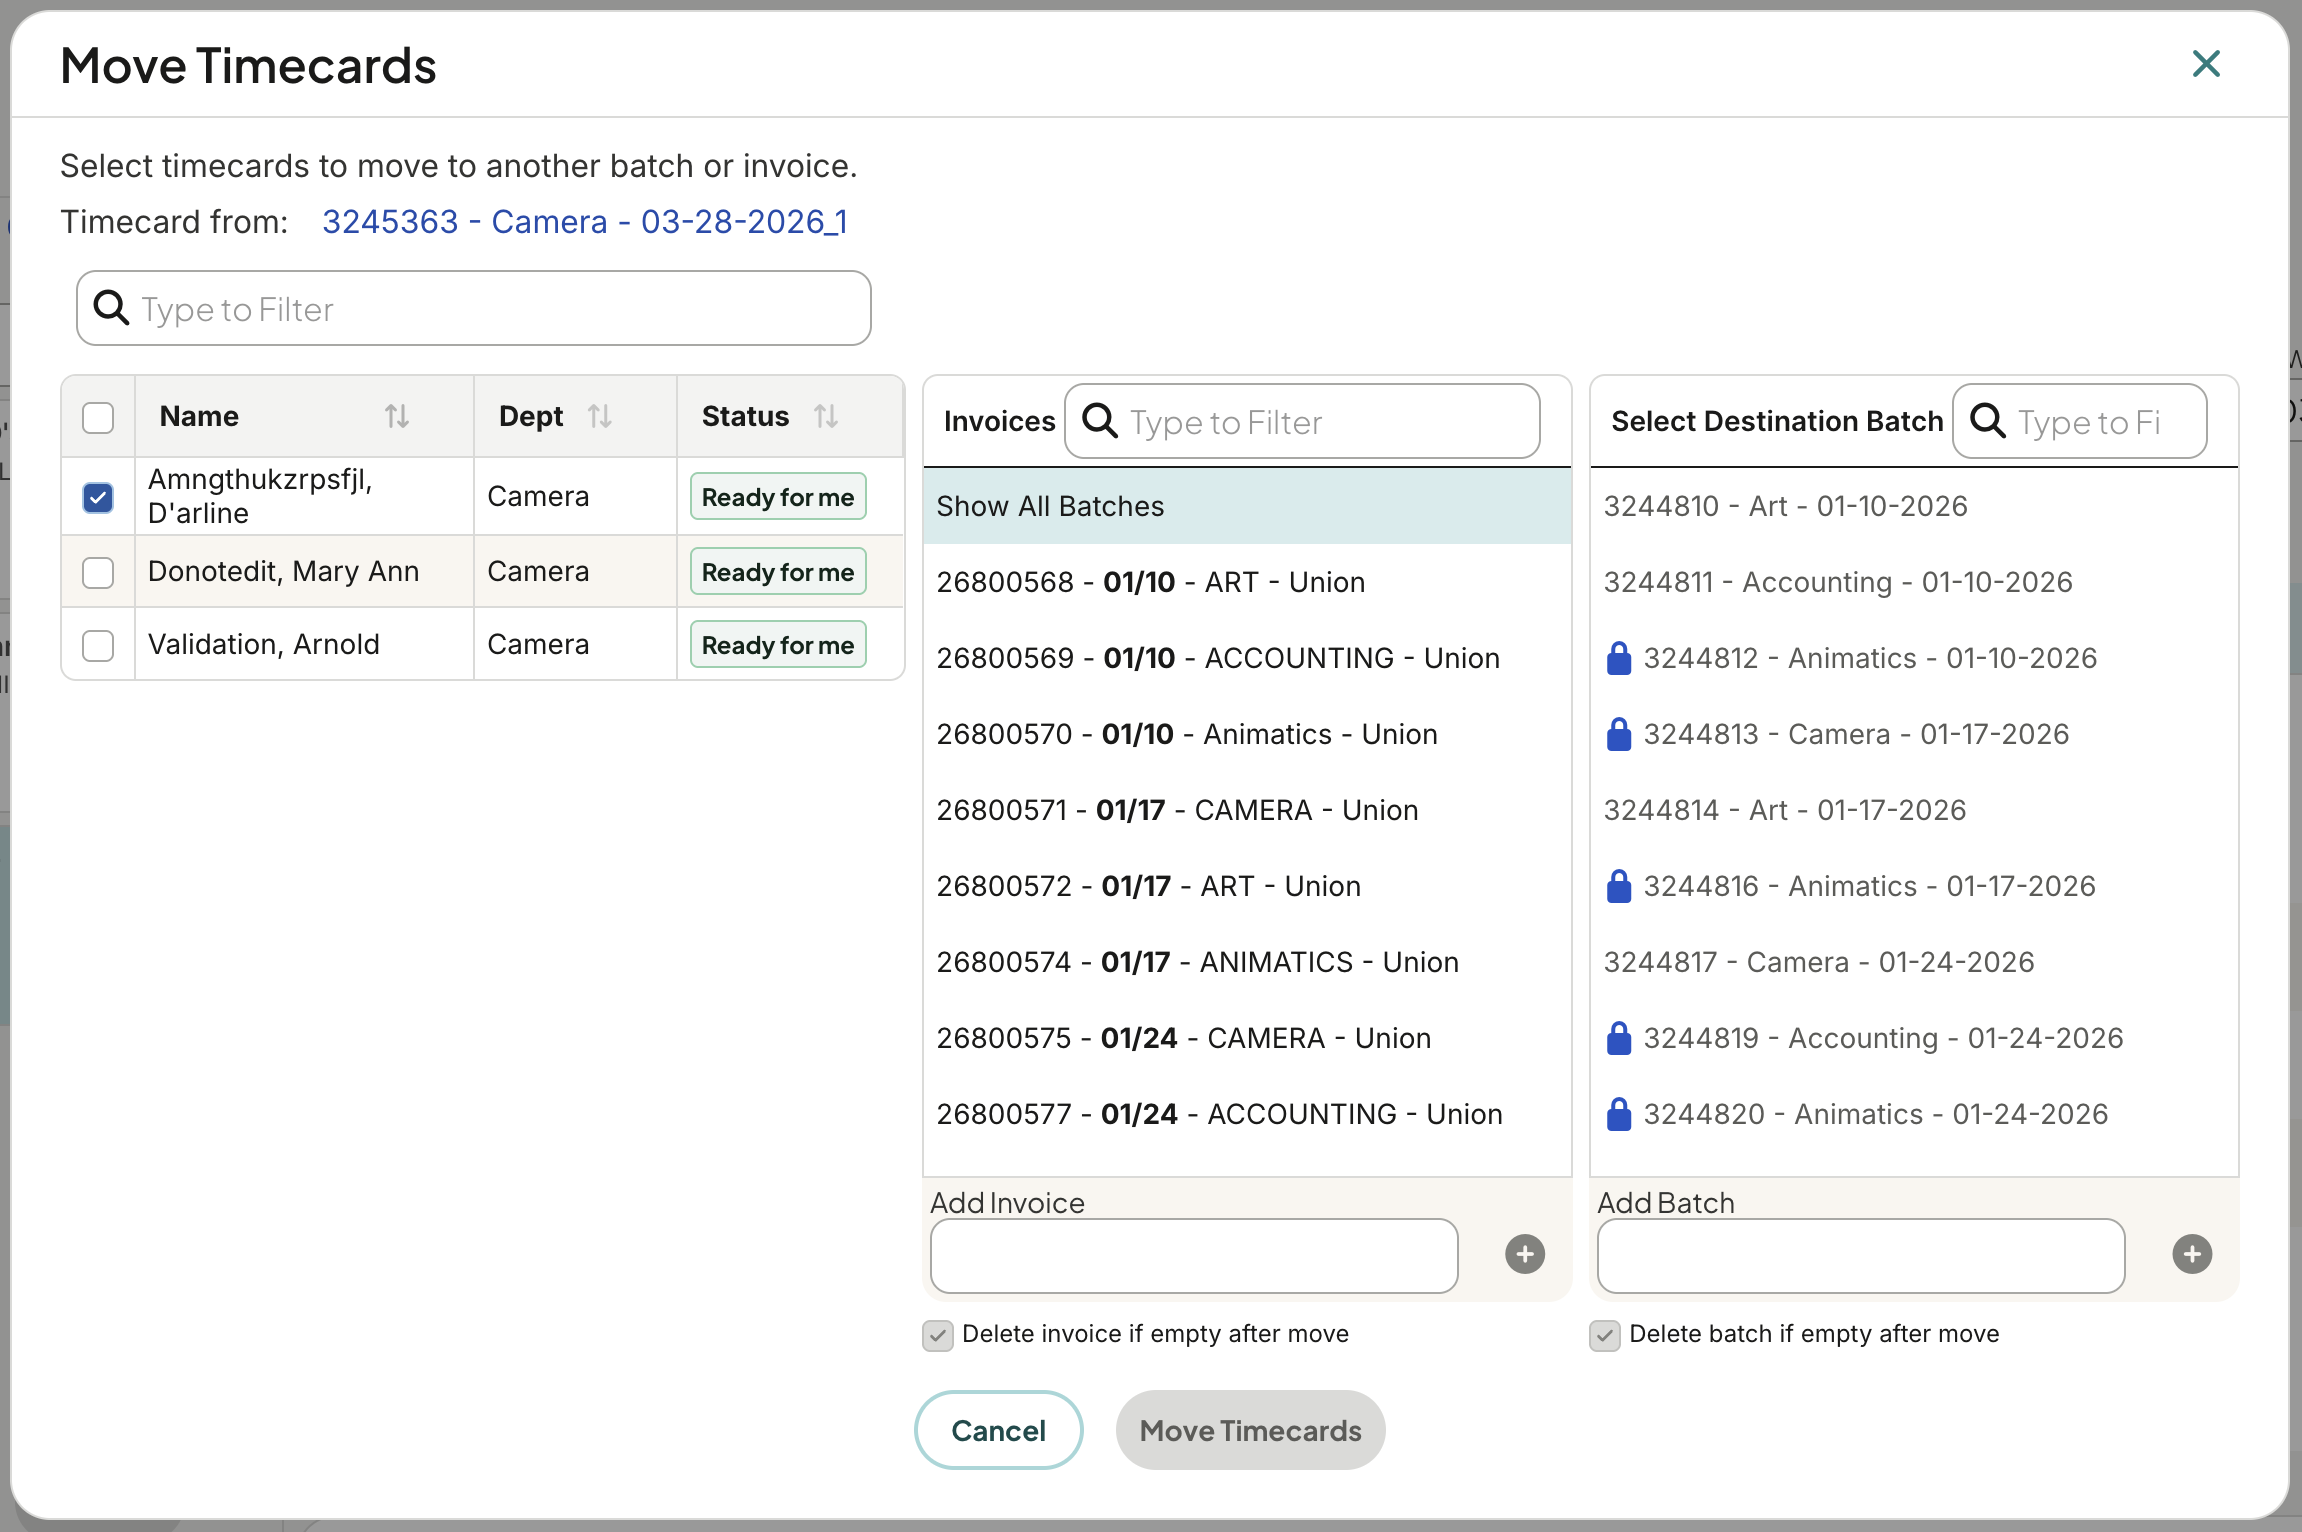Uncheck Amngthukzrpsfjl, D'arline timecard
The image size is (2302, 1532).
(98, 497)
